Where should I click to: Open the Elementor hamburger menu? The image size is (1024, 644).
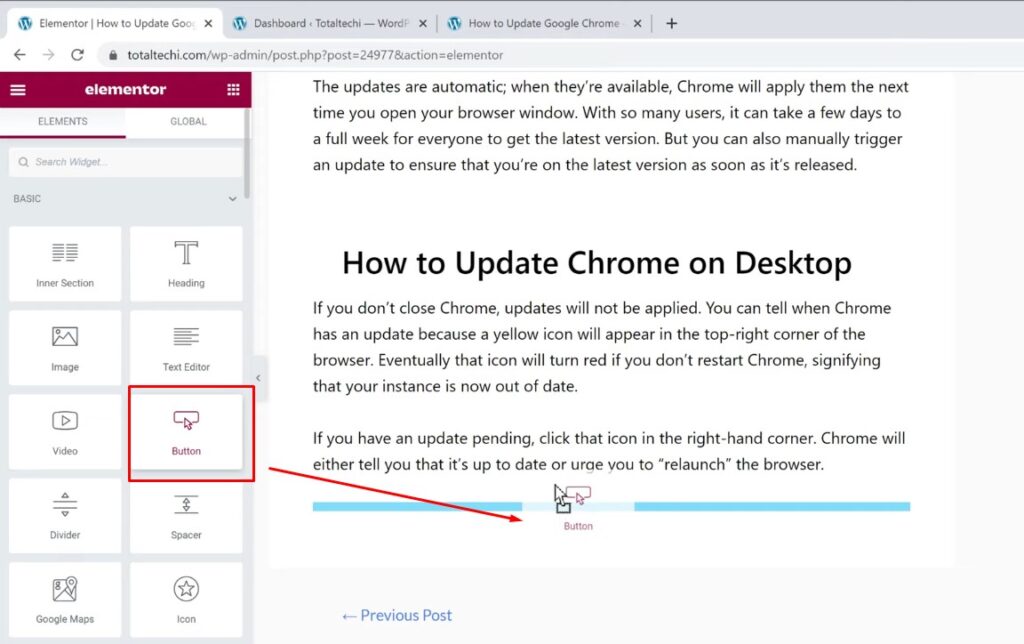tap(17, 89)
